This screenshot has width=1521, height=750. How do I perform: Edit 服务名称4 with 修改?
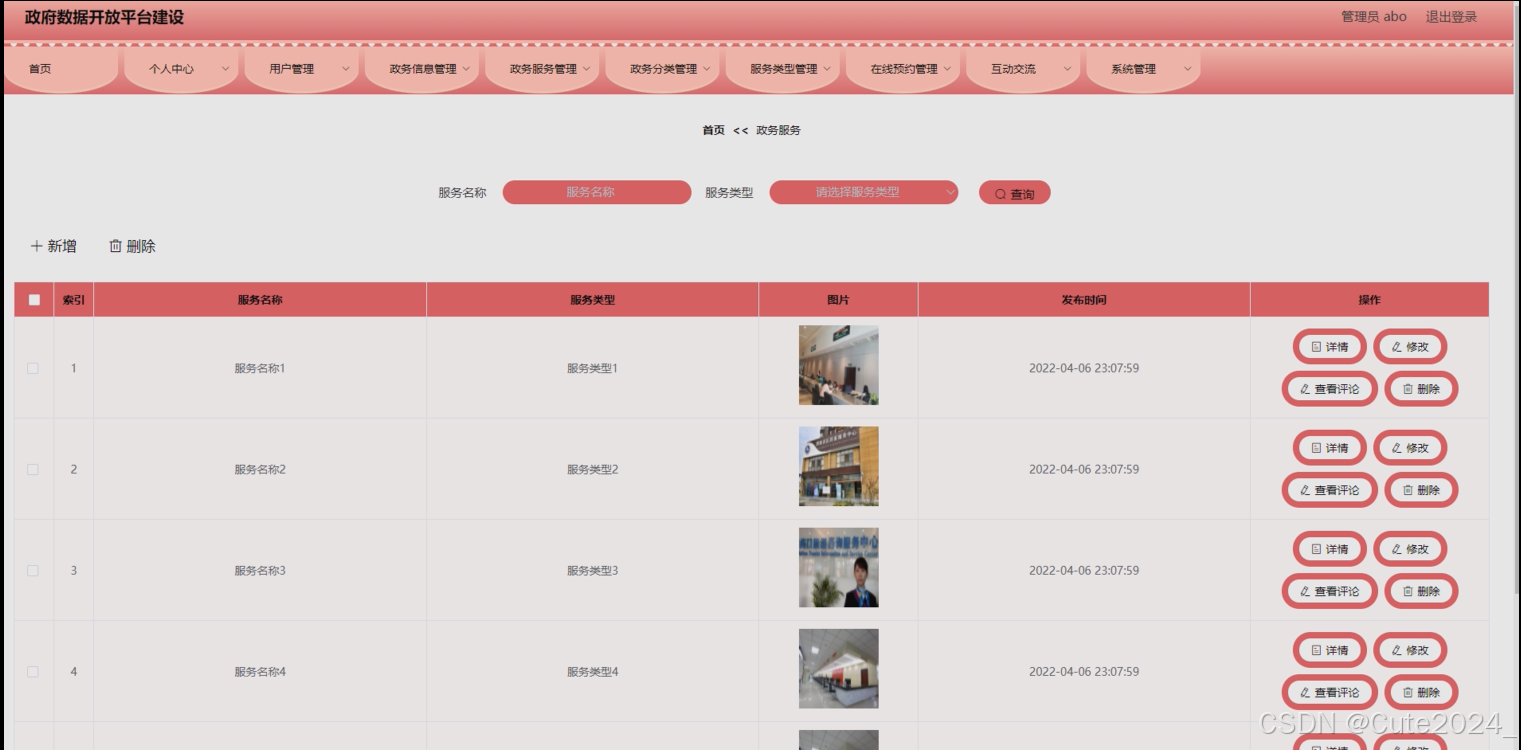click(x=1410, y=650)
